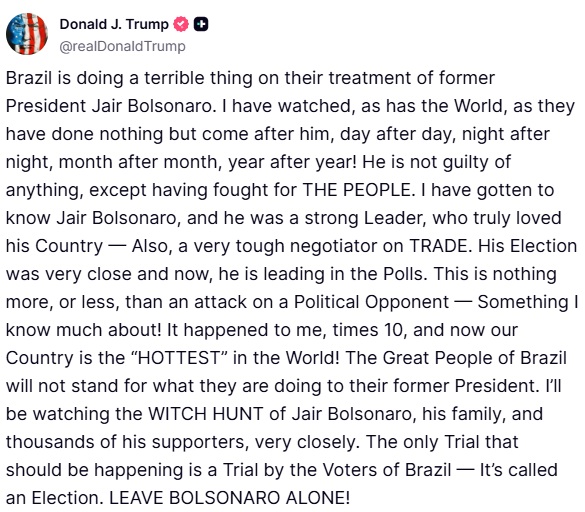This screenshot has height=512, width=585.
Task: Click the quoted word “HOTTEST”
Action: 180,358
